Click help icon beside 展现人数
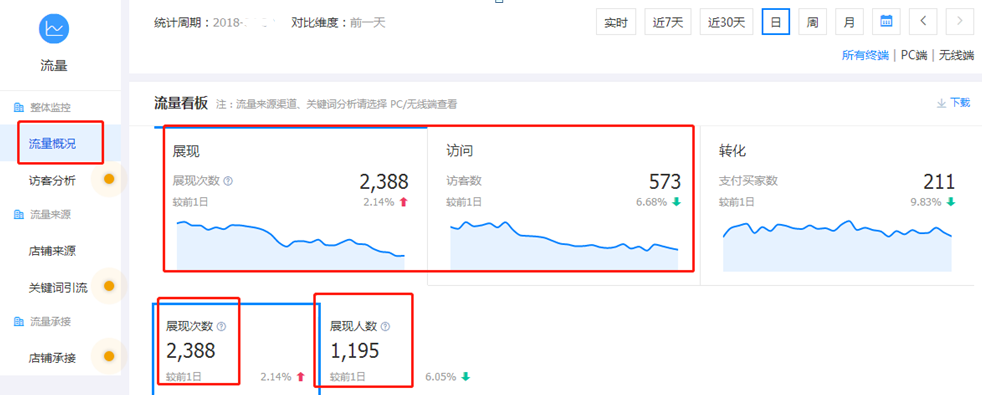 pyautogui.click(x=385, y=327)
